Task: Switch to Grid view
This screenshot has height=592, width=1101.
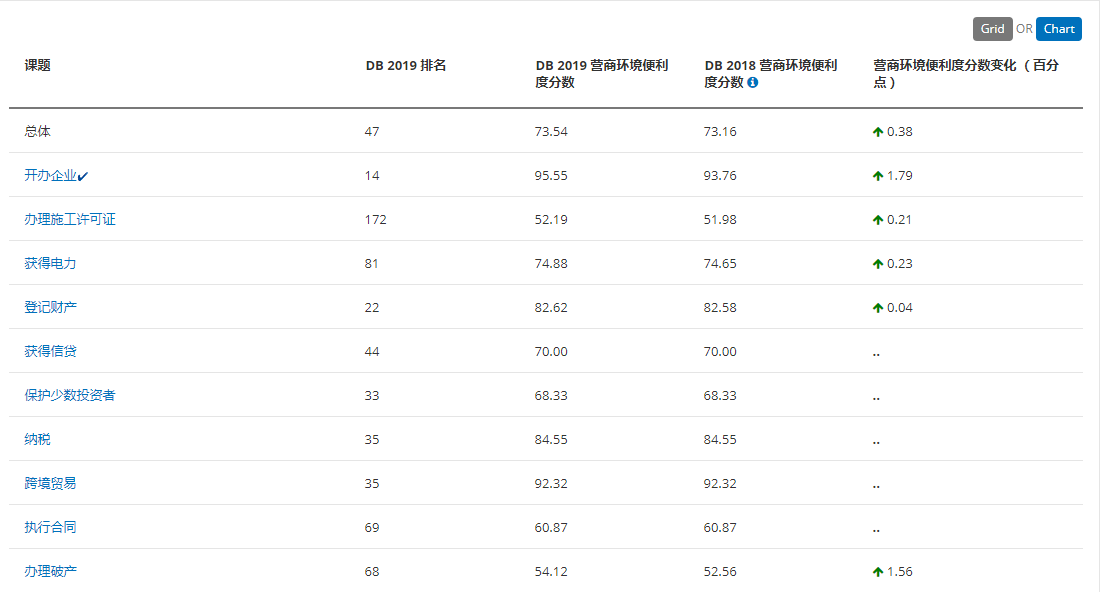Action: 992,29
